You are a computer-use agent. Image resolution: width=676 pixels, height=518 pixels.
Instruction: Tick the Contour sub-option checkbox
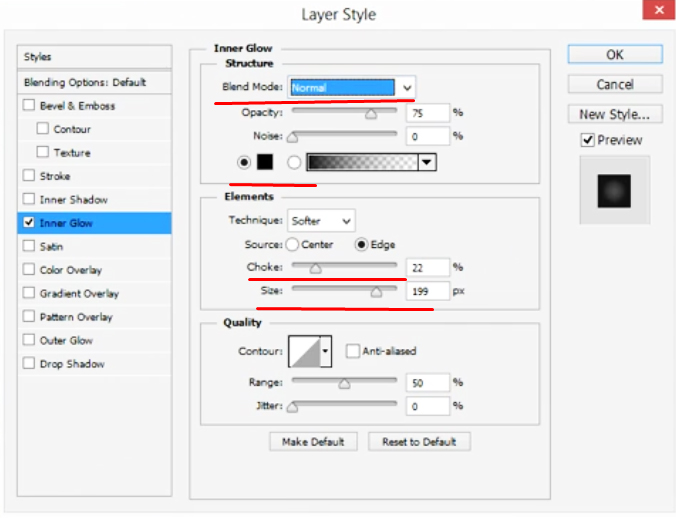[43, 128]
